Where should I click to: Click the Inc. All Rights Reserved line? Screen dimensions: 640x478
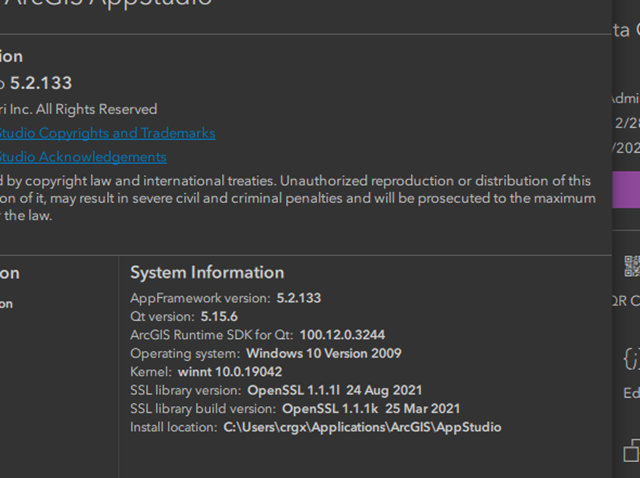pyautogui.click(x=79, y=109)
